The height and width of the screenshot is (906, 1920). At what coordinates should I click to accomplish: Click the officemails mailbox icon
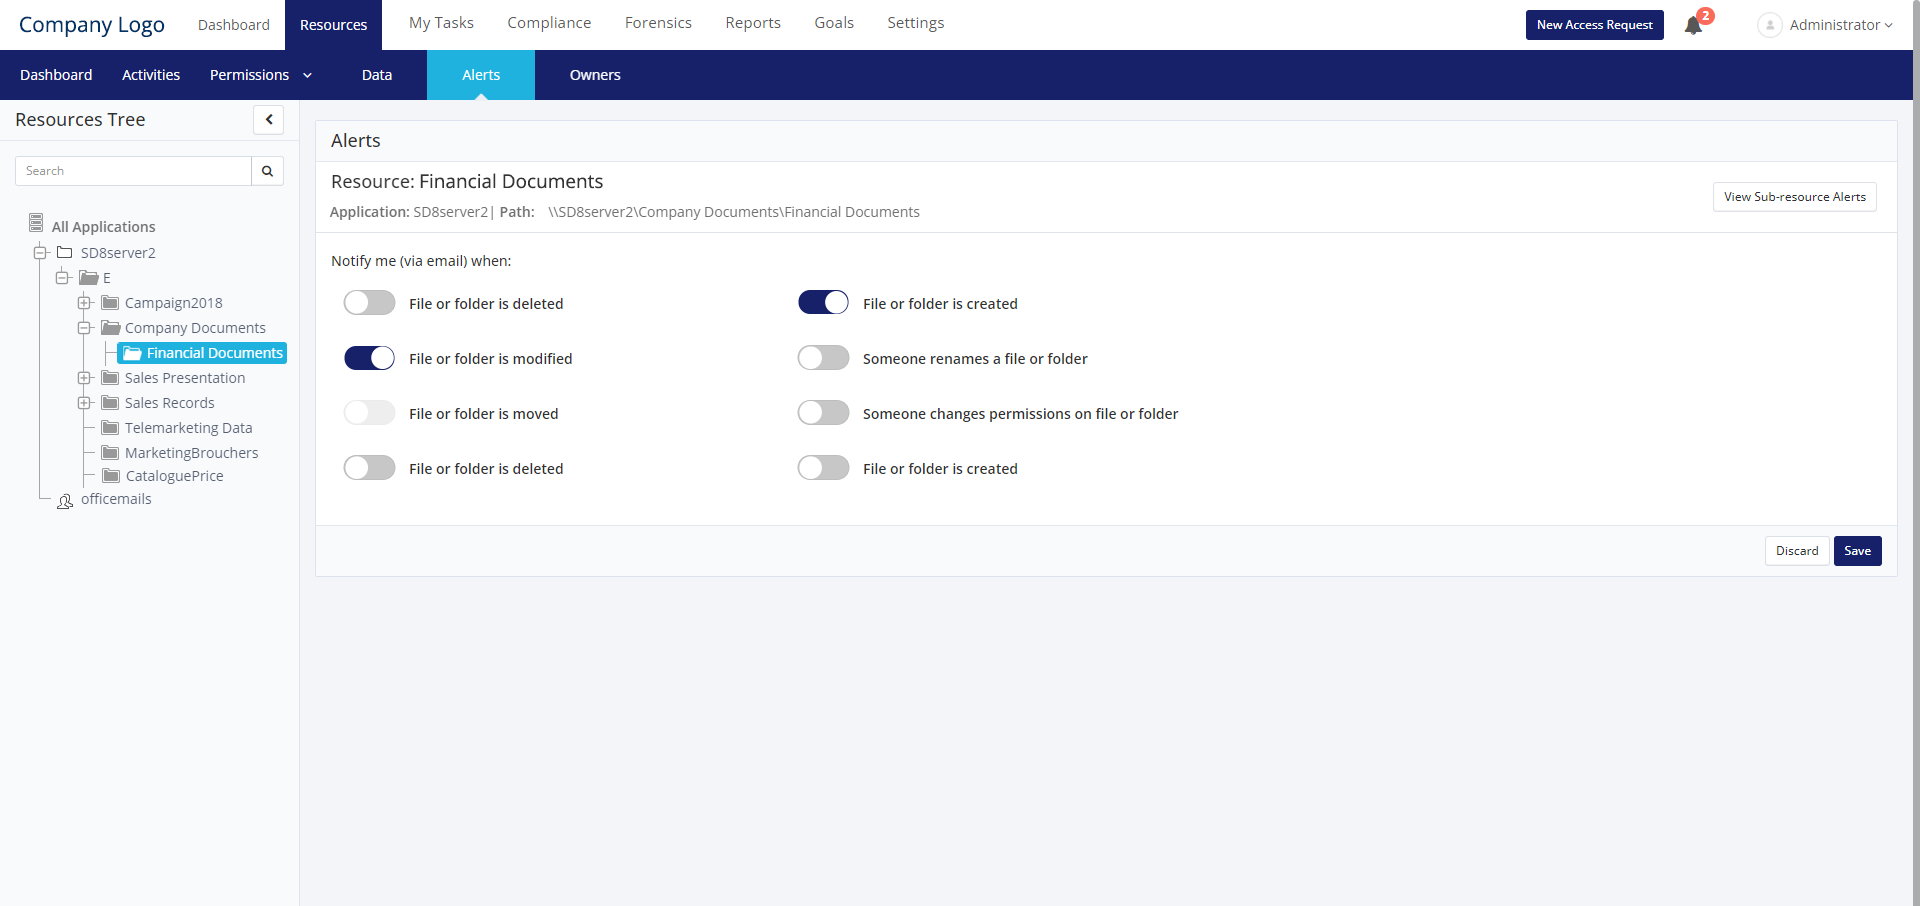pos(65,501)
